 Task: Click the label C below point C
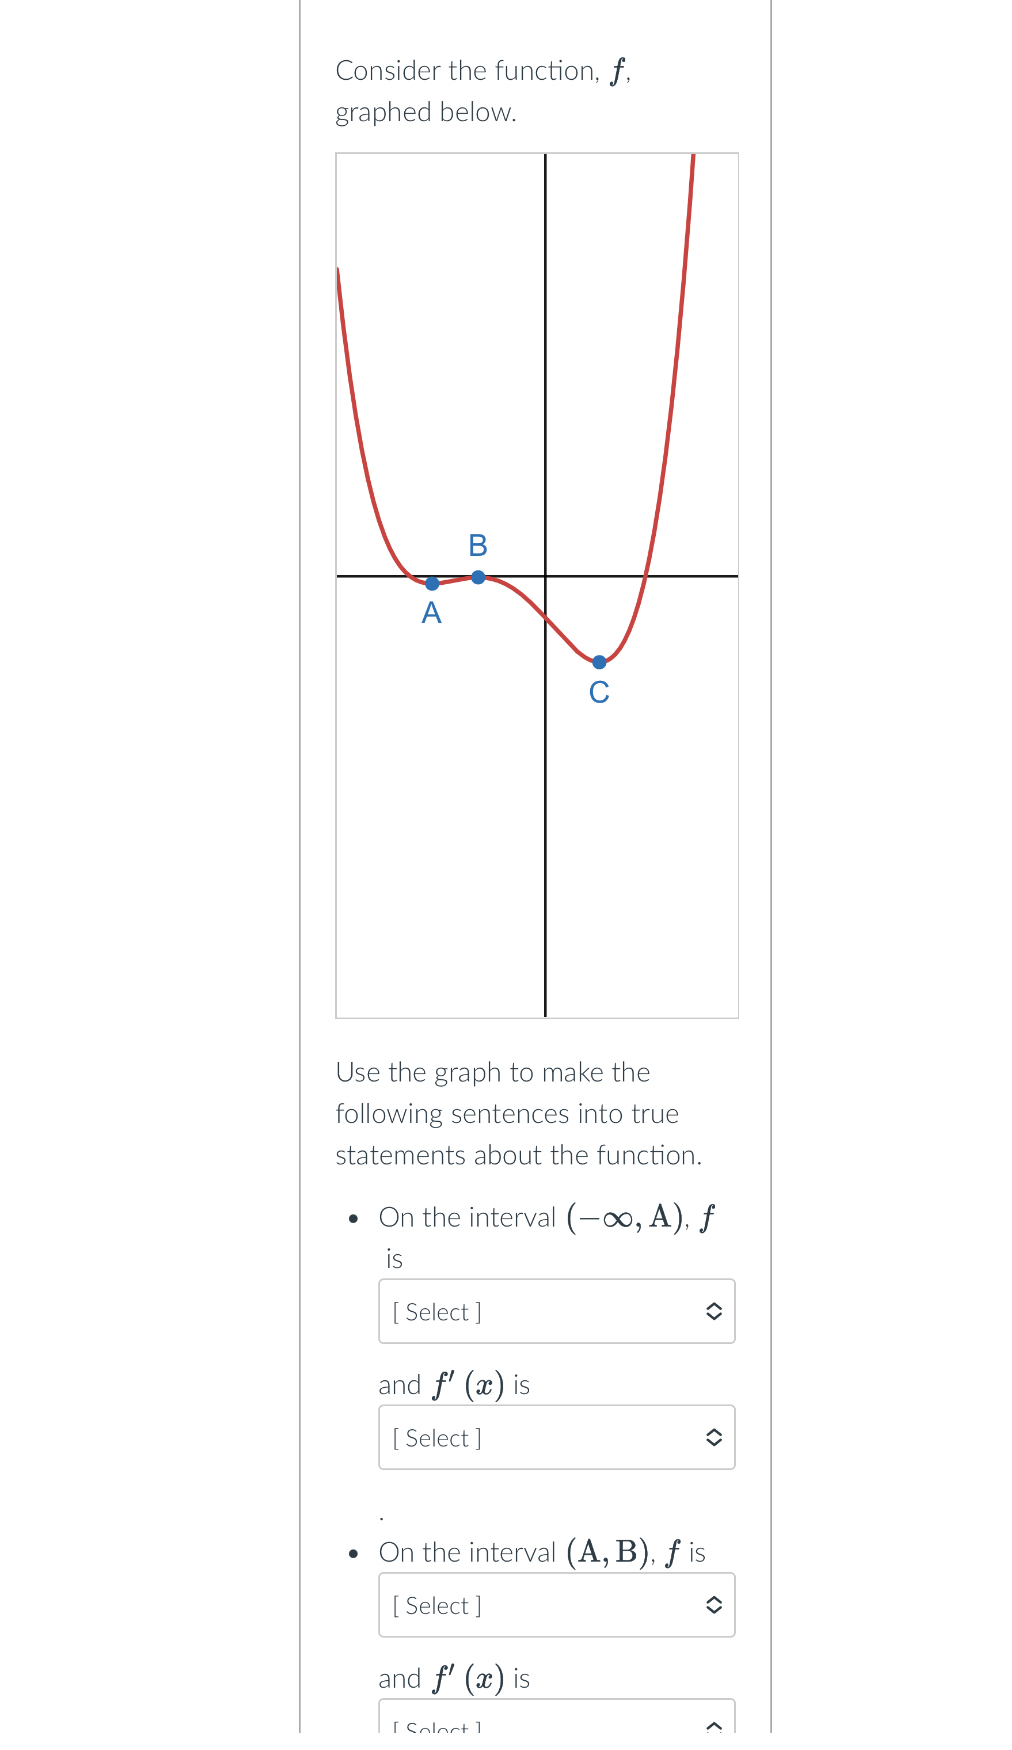(x=598, y=692)
